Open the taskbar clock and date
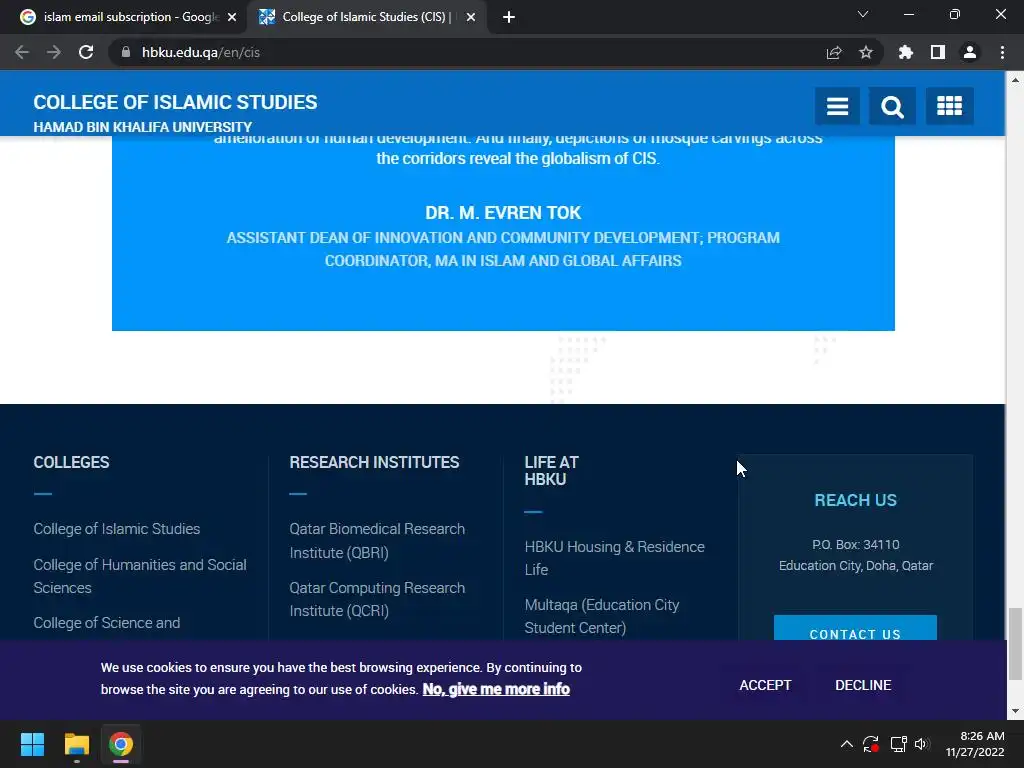Image resolution: width=1024 pixels, height=768 pixels. [x=975, y=744]
